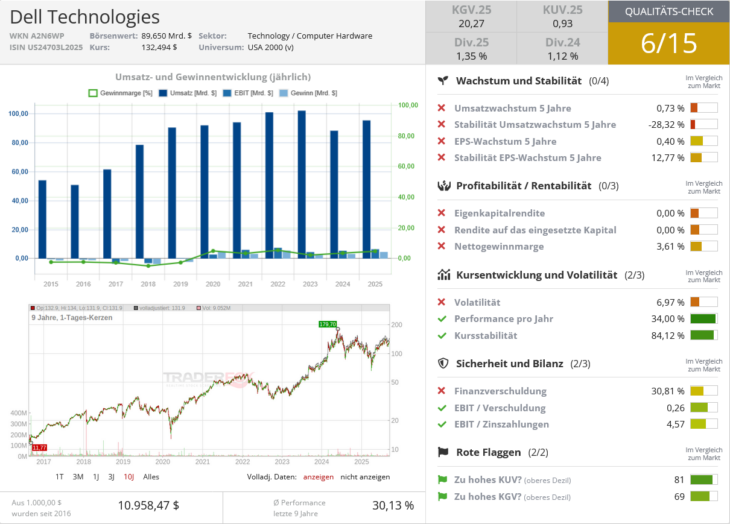730x524 pixels.
Task: Click the red X next to Nettogewinnmarge
Action: click(441, 246)
